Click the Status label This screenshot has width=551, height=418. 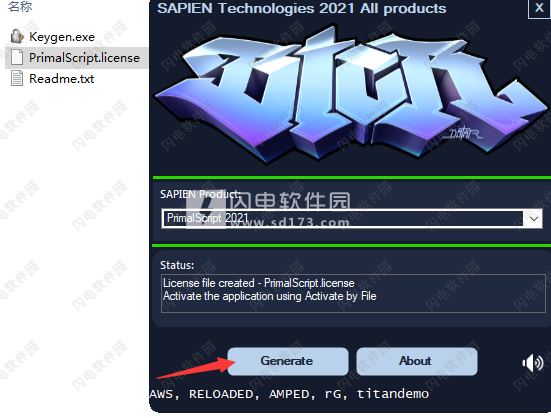click(x=177, y=265)
